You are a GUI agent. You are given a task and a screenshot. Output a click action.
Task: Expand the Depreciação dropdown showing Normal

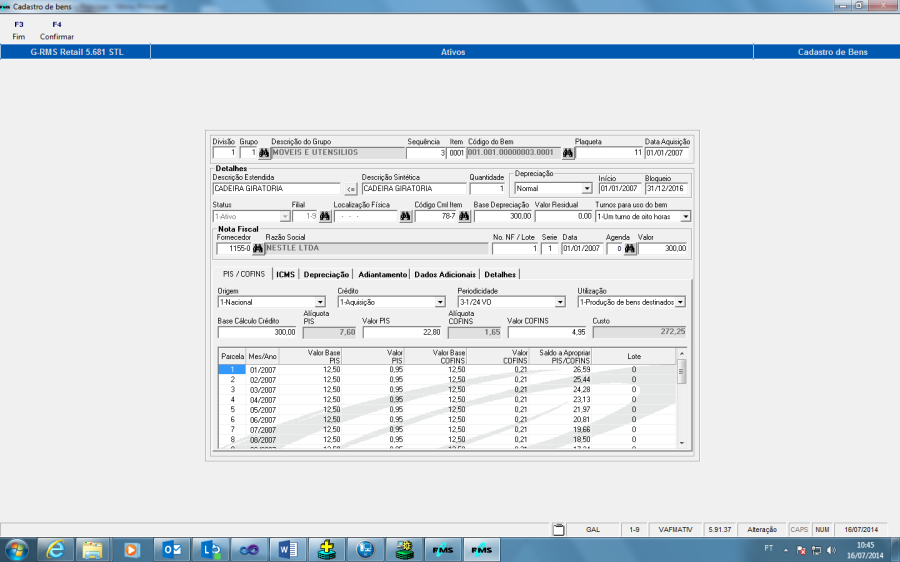pos(587,188)
